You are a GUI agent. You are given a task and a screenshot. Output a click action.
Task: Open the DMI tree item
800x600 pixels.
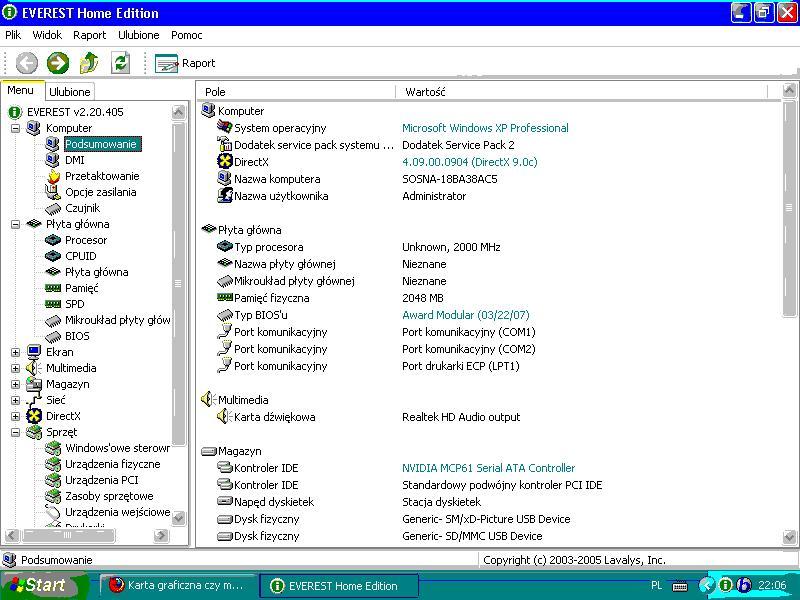pyautogui.click(x=74, y=160)
